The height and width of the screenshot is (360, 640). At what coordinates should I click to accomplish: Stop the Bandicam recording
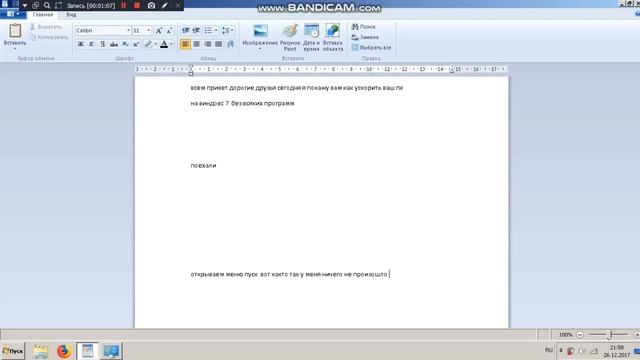[x=137, y=6]
